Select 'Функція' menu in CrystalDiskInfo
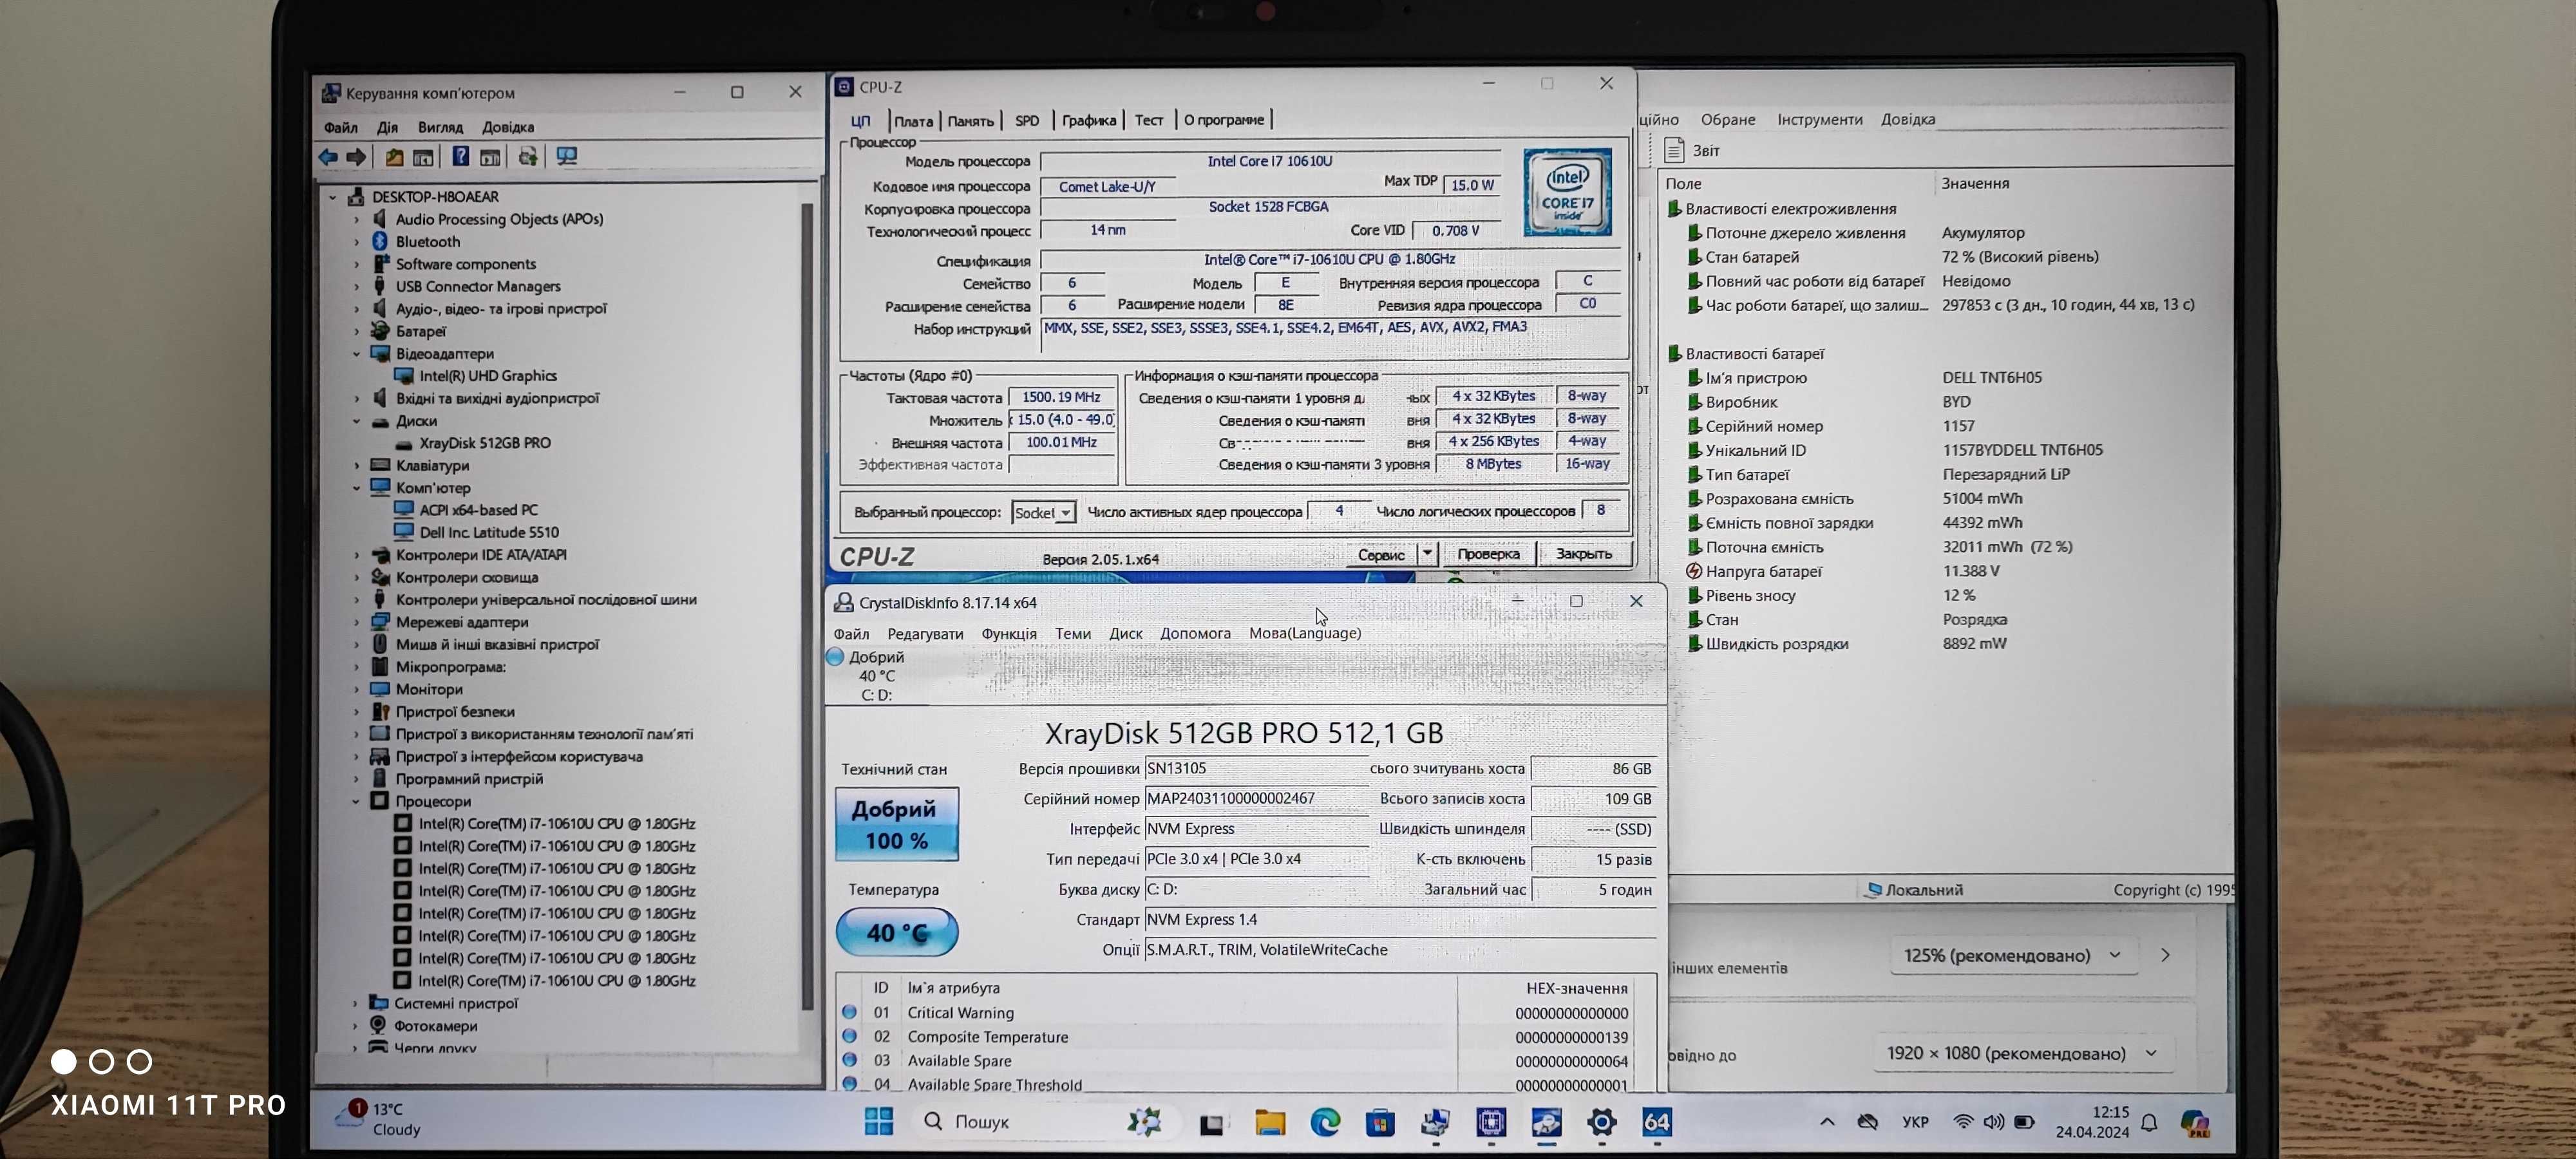 coord(1009,632)
